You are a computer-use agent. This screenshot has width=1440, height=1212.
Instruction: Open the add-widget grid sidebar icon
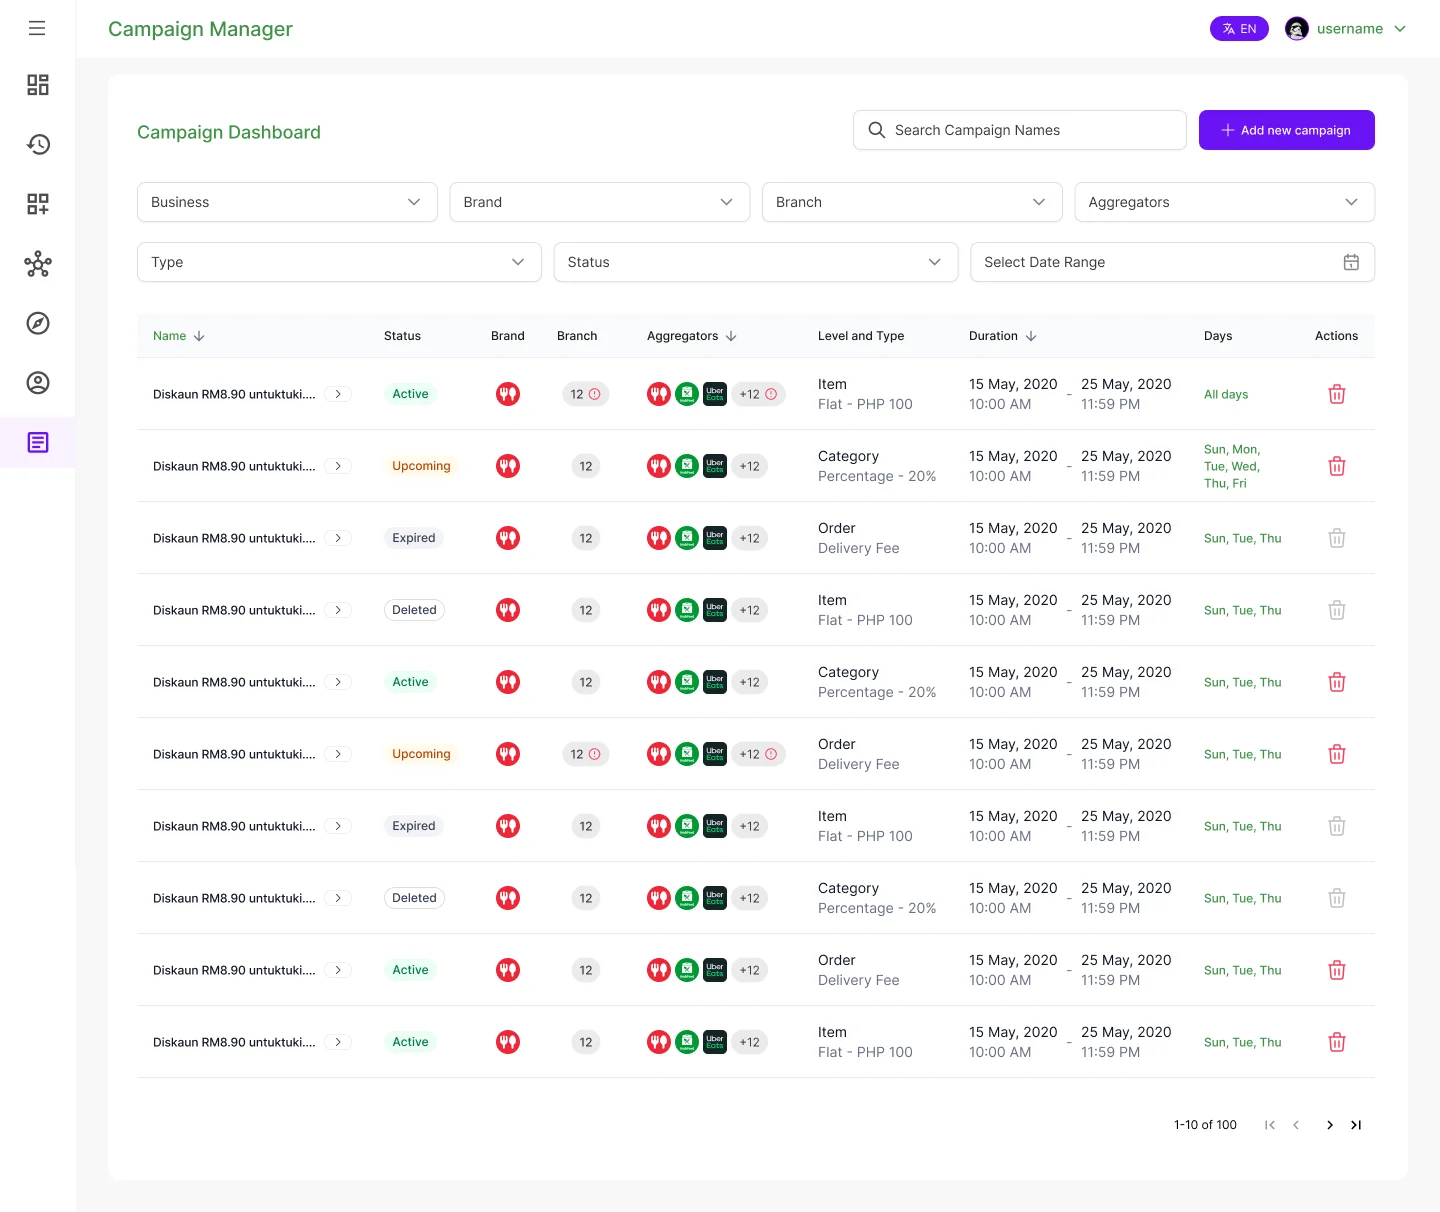pos(38,204)
